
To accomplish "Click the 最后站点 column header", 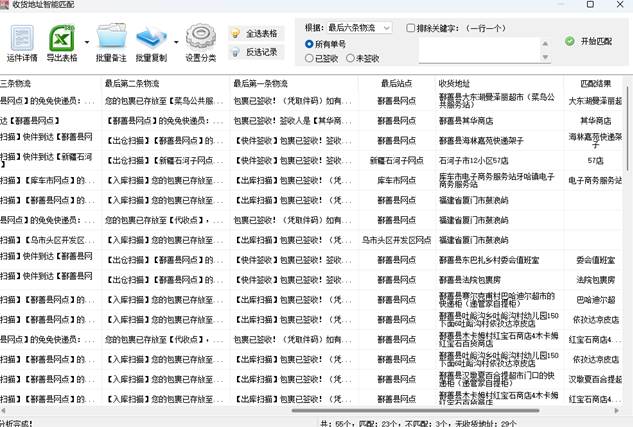I will point(396,84).
